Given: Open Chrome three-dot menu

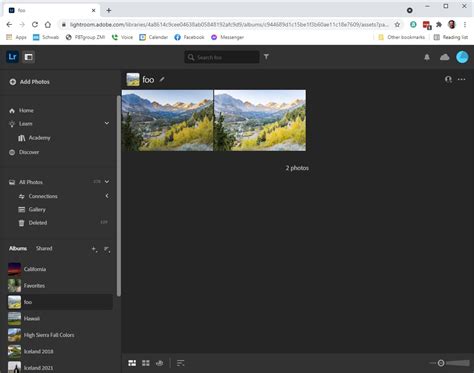Looking at the screenshot, I should (465, 24).
